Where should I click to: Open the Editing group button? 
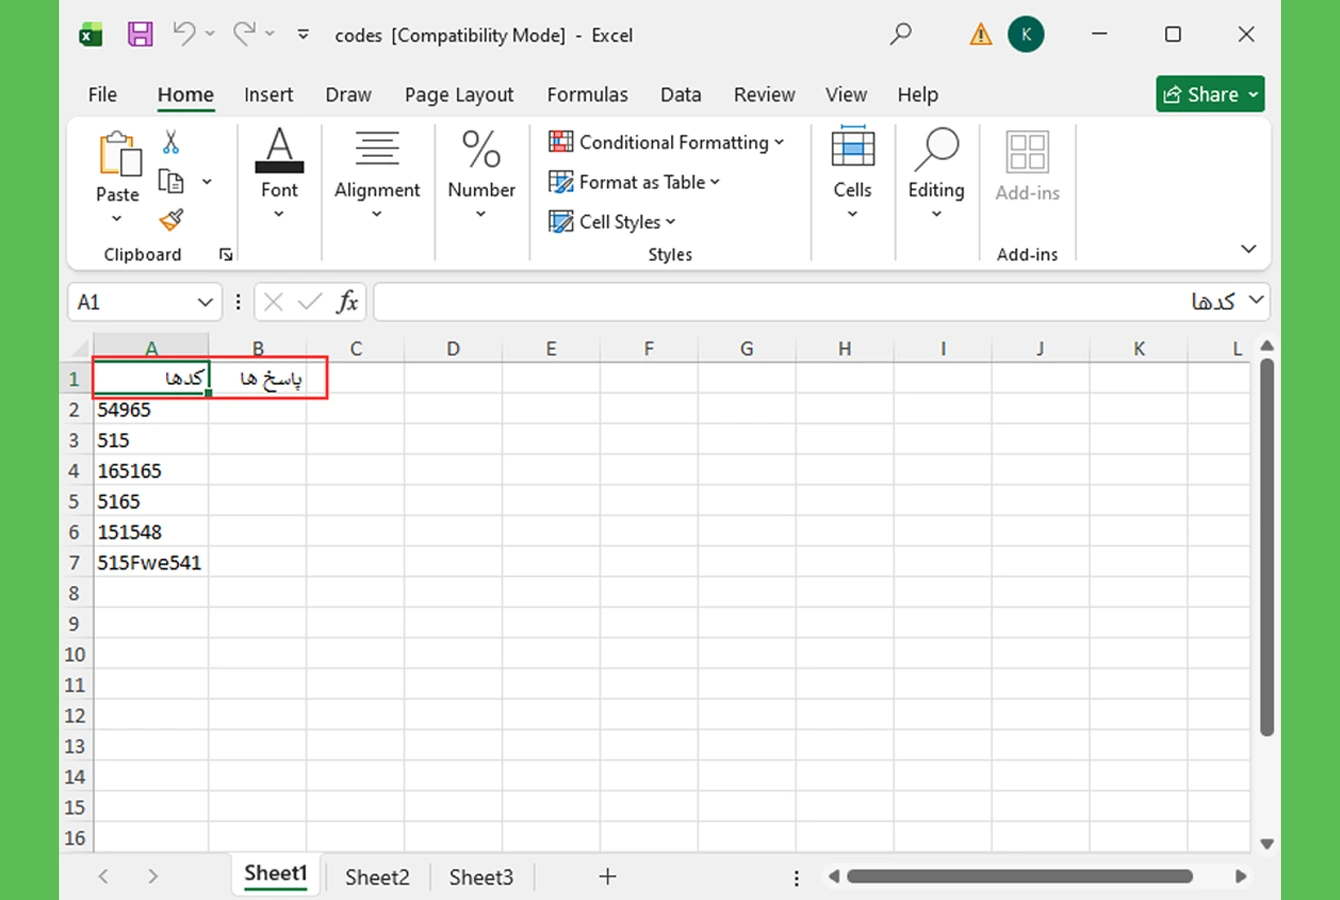tap(936, 175)
